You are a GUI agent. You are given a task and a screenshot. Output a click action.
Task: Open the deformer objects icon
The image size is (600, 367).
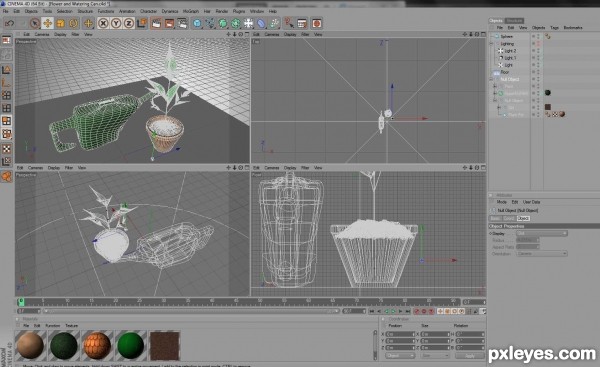(x=261, y=23)
